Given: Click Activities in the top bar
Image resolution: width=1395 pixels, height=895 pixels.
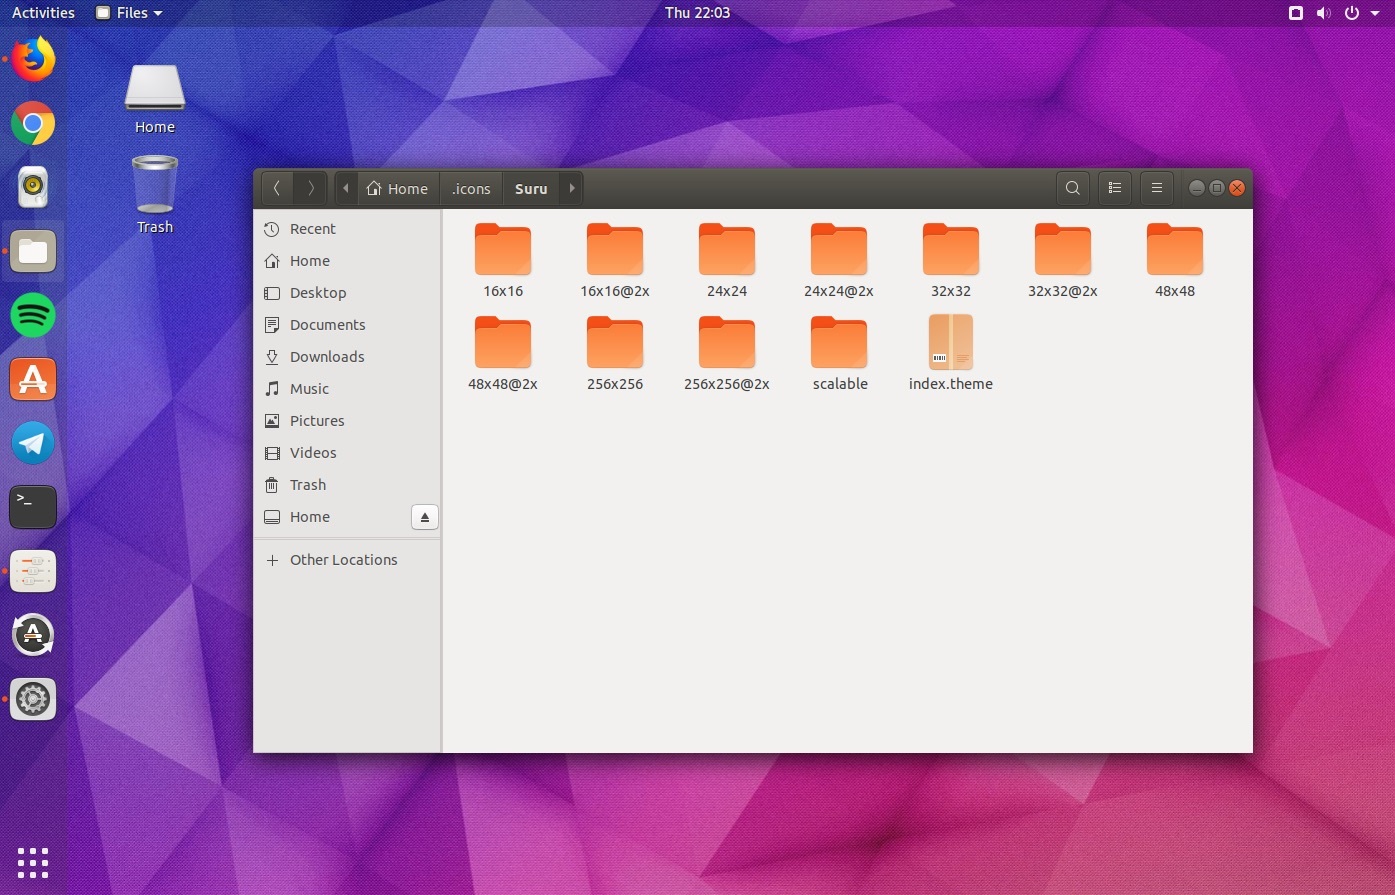Looking at the screenshot, I should tap(43, 13).
